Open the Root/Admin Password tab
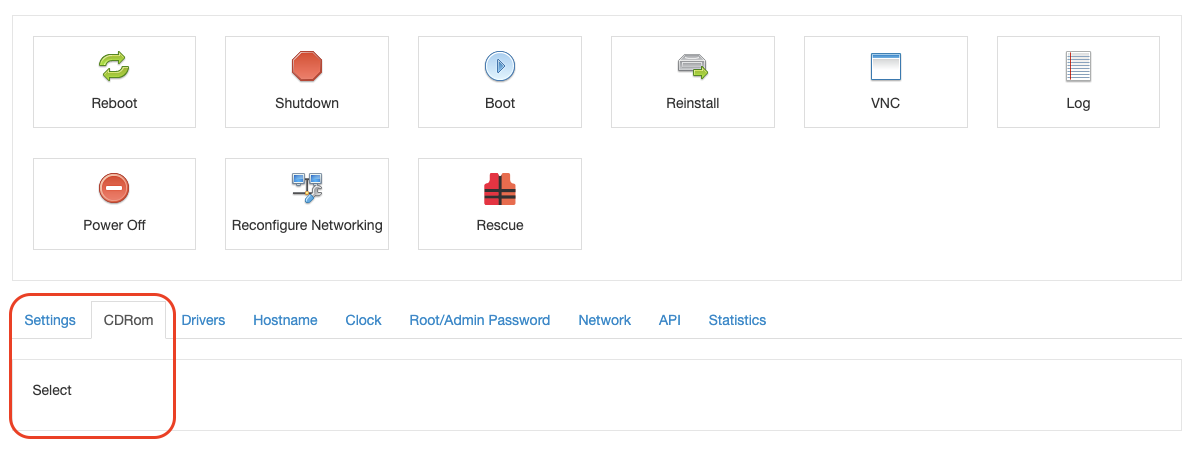The height and width of the screenshot is (449, 1198). [479, 320]
